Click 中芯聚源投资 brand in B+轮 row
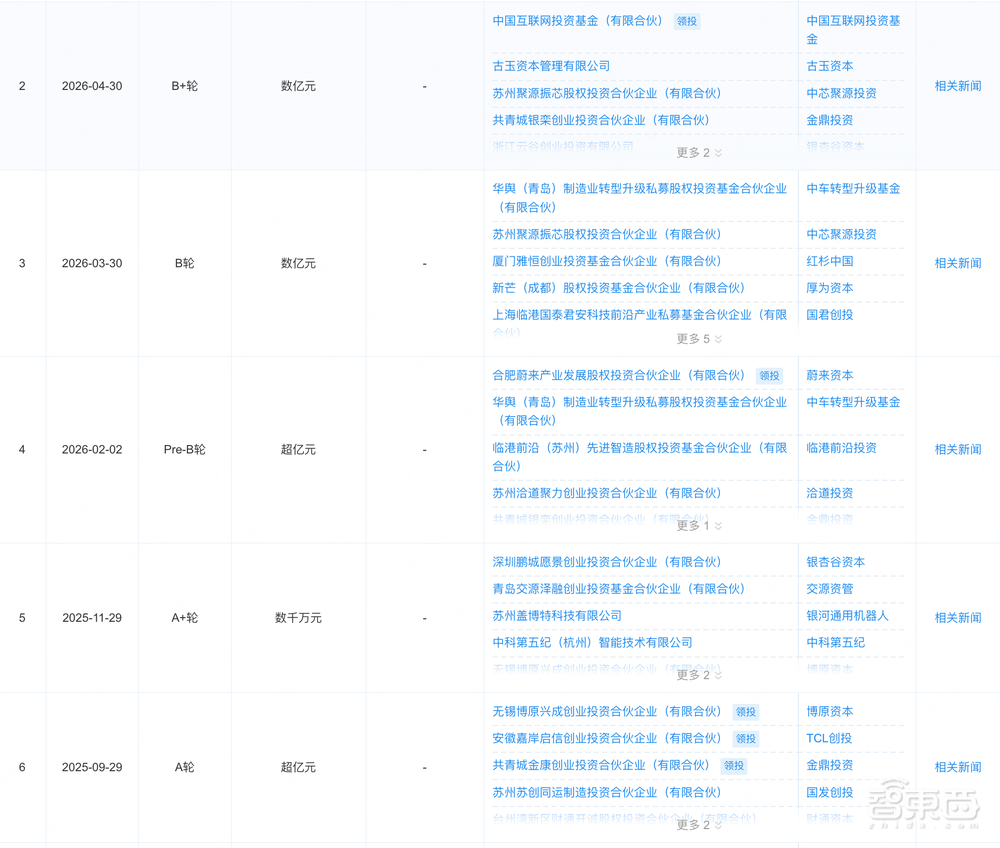This screenshot has width=1000, height=848. tap(841, 93)
